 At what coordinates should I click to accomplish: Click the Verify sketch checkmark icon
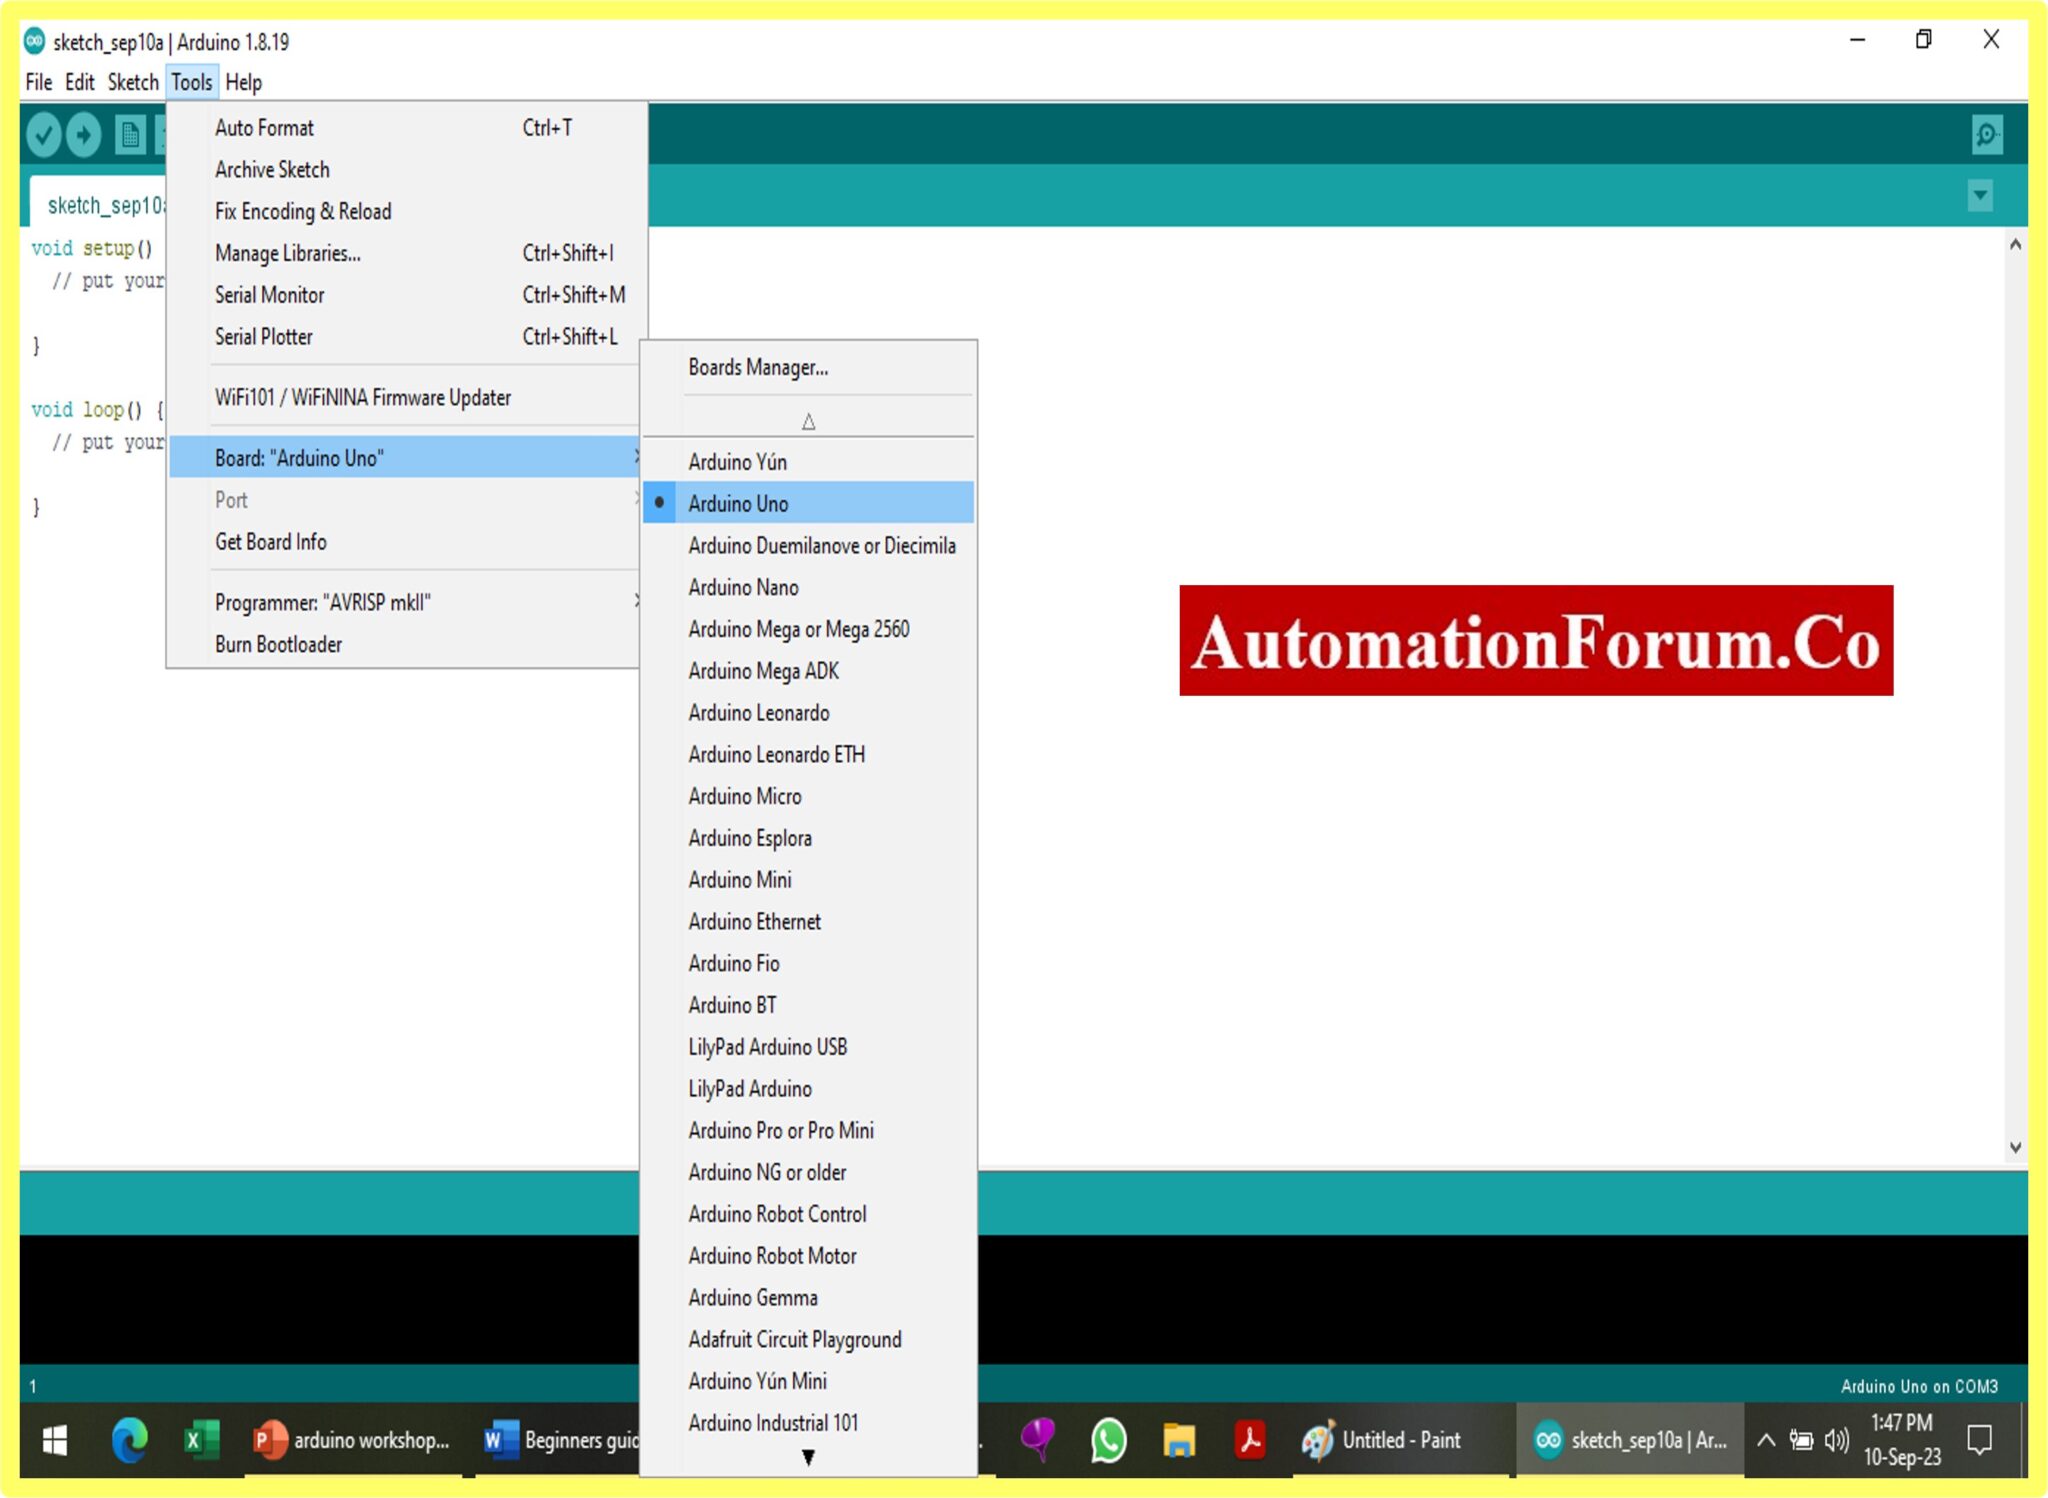43,134
